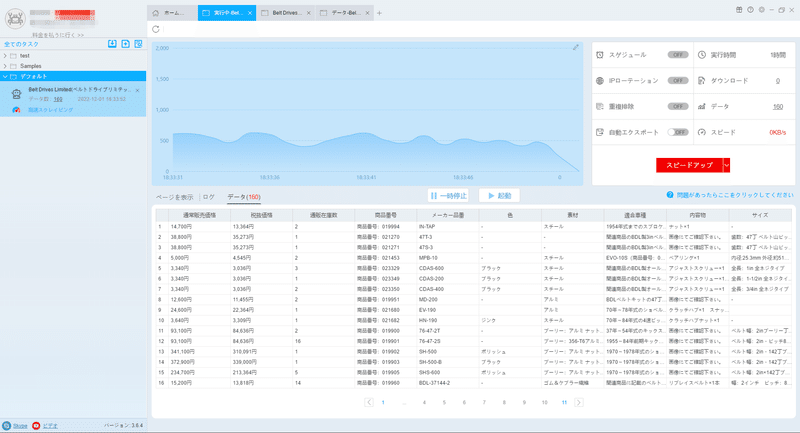The height and width of the screenshot is (433, 800).
Task: Click the import task icon in sidebar
Action: 112,44
